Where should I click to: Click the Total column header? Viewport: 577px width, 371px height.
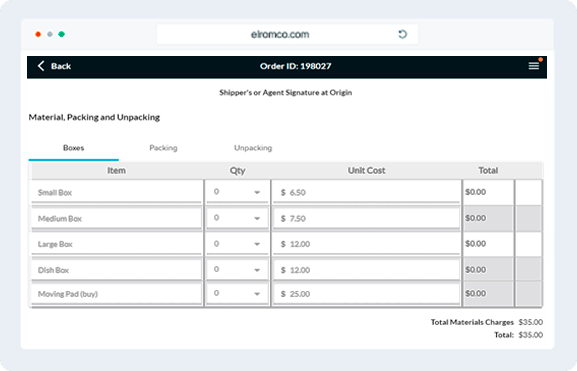pos(488,170)
